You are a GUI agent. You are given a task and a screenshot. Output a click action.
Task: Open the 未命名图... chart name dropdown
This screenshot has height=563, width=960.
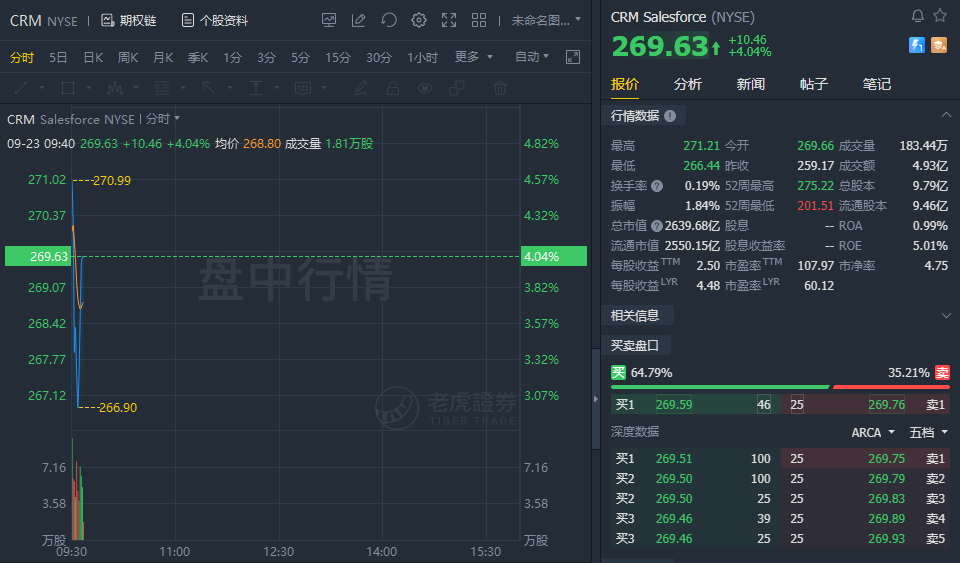(546, 21)
